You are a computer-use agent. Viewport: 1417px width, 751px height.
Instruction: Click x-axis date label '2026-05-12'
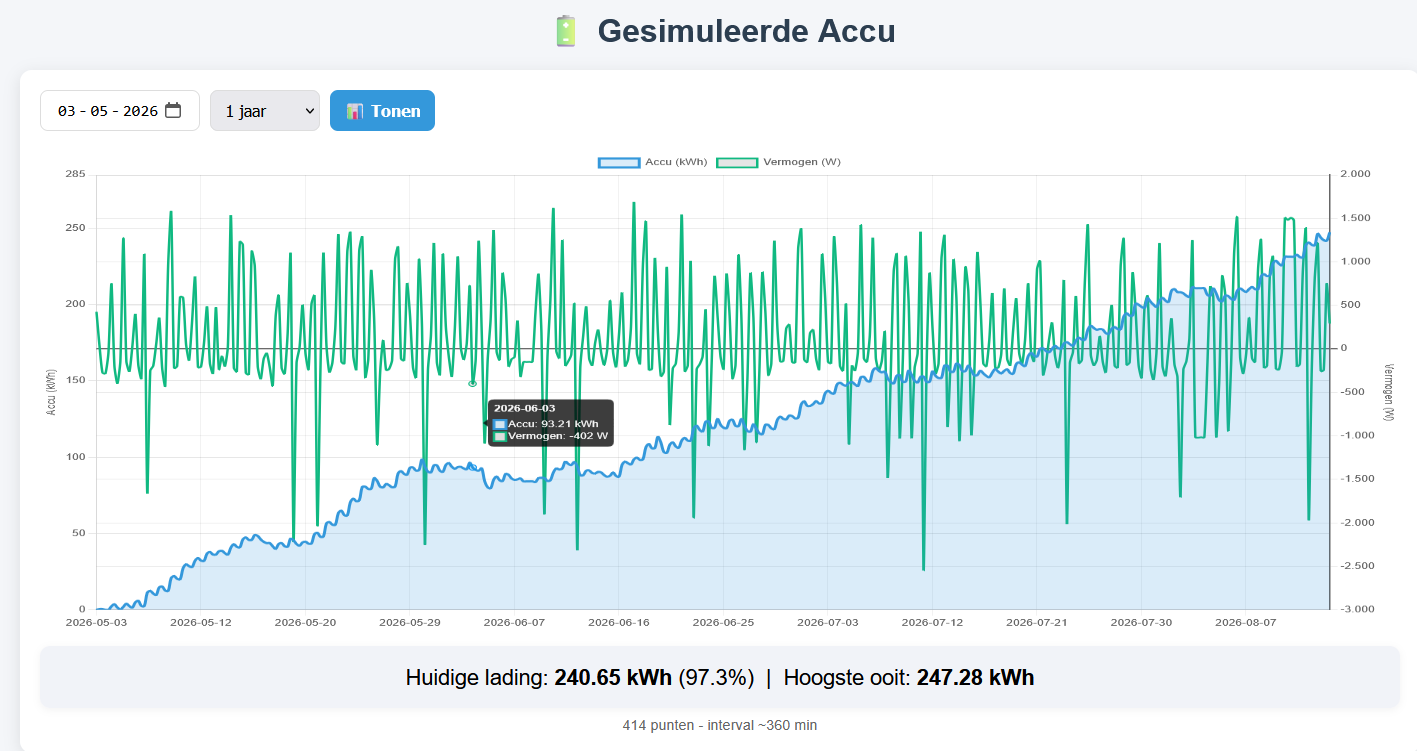(201, 622)
